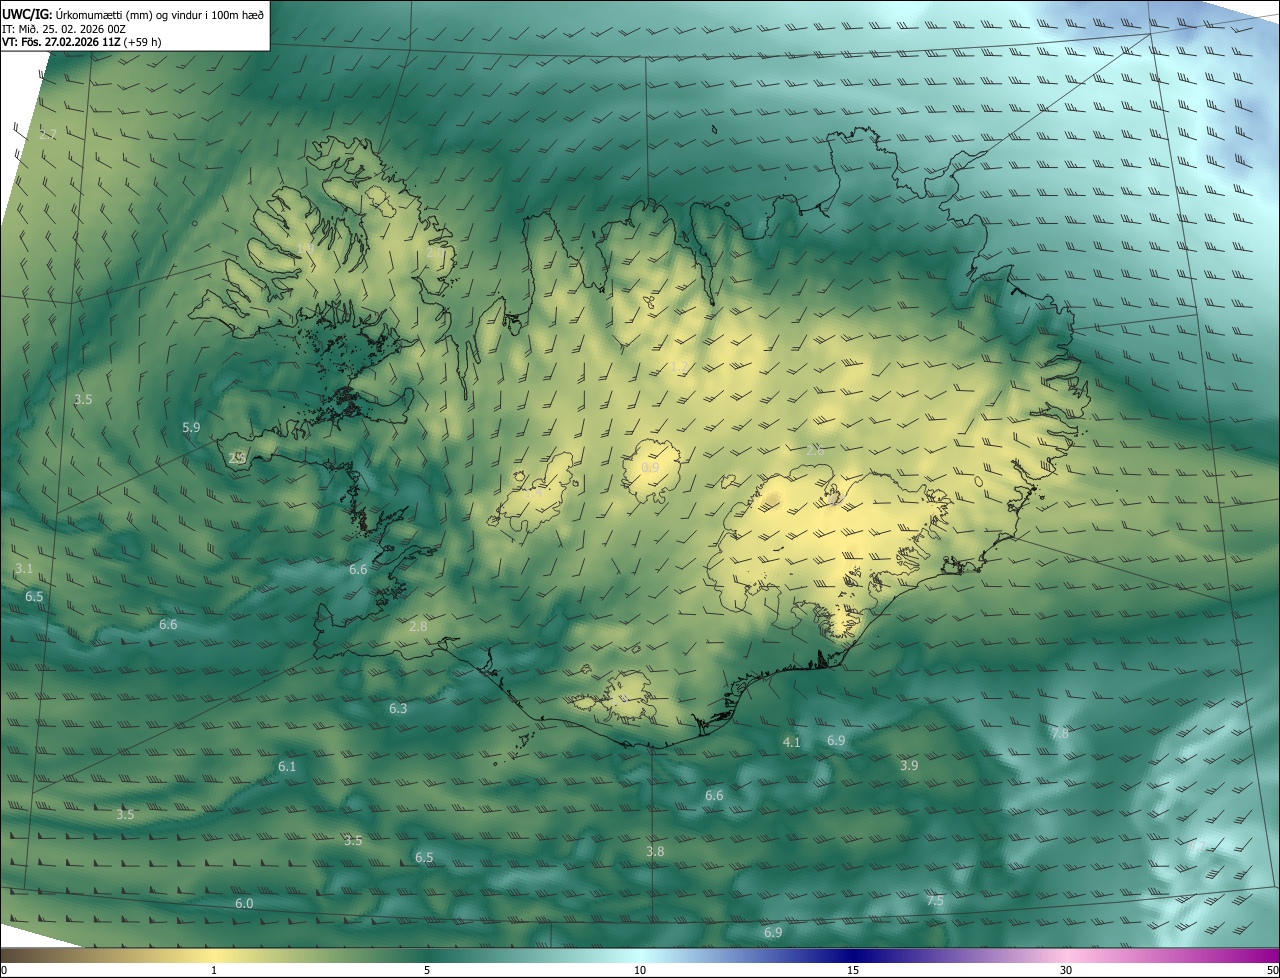Image resolution: width=1280 pixels, height=978 pixels.
Task: Select the 'VT: Fös. 27.02.2026 11Z' line
Action: [62, 42]
